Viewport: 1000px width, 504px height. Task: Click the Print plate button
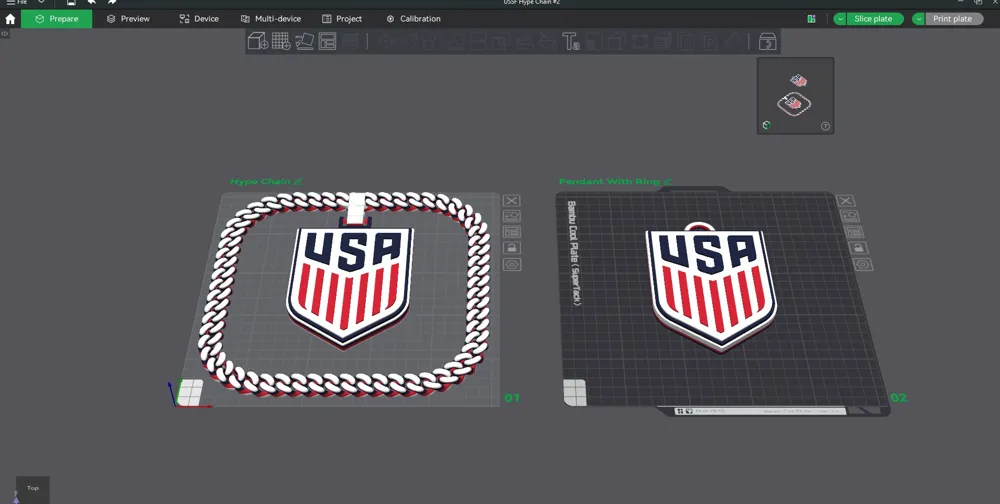pos(954,19)
